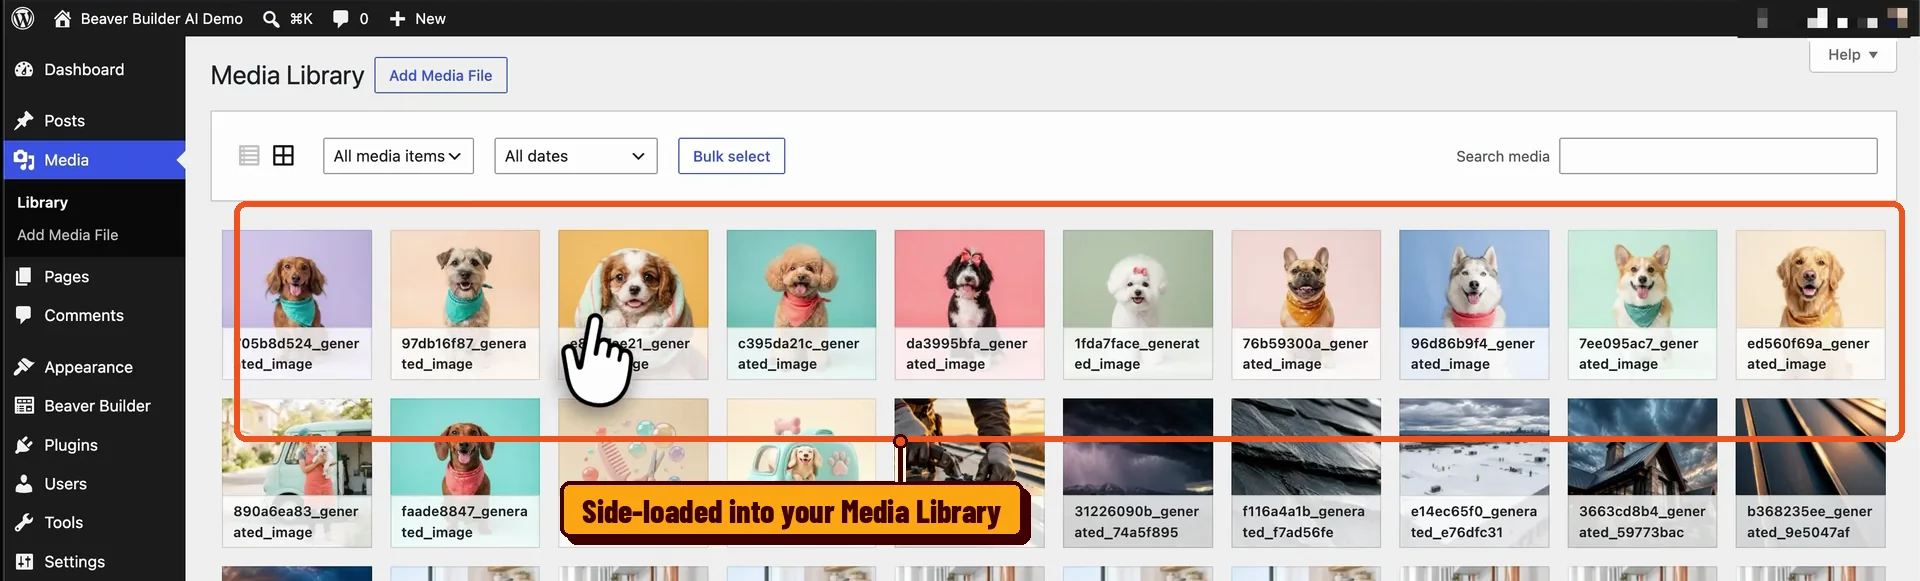Image resolution: width=1920 pixels, height=581 pixels.
Task: Click the Appearance brush icon
Action: (24, 367)
